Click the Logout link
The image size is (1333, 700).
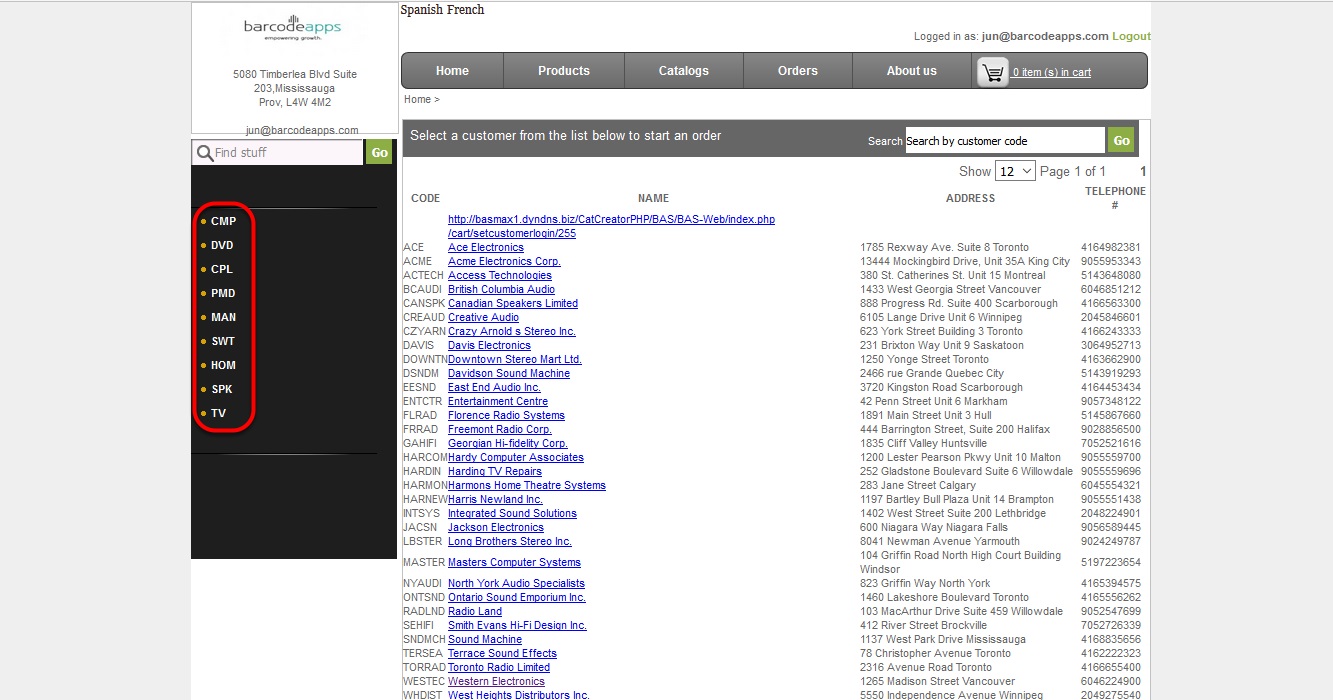point(1131,36)
